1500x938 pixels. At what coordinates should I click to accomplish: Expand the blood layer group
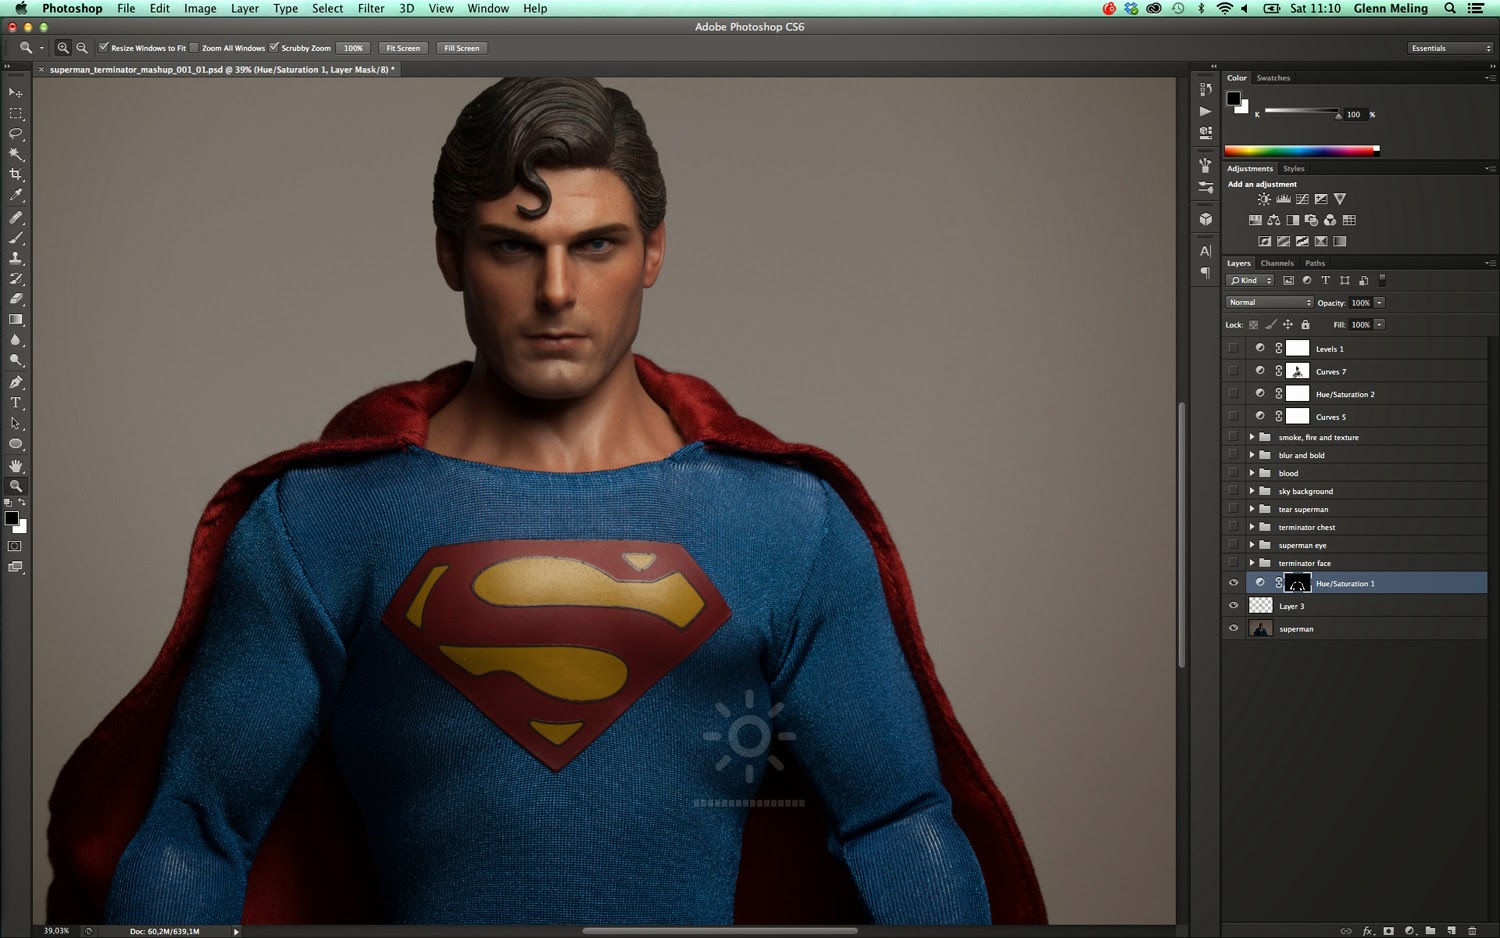coord(1251,473)
